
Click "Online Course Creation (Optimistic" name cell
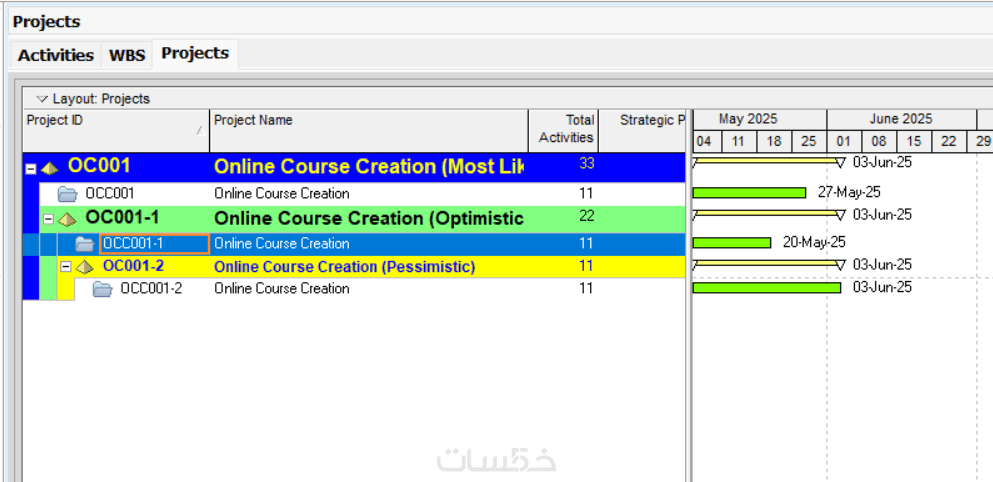(369, 219)
